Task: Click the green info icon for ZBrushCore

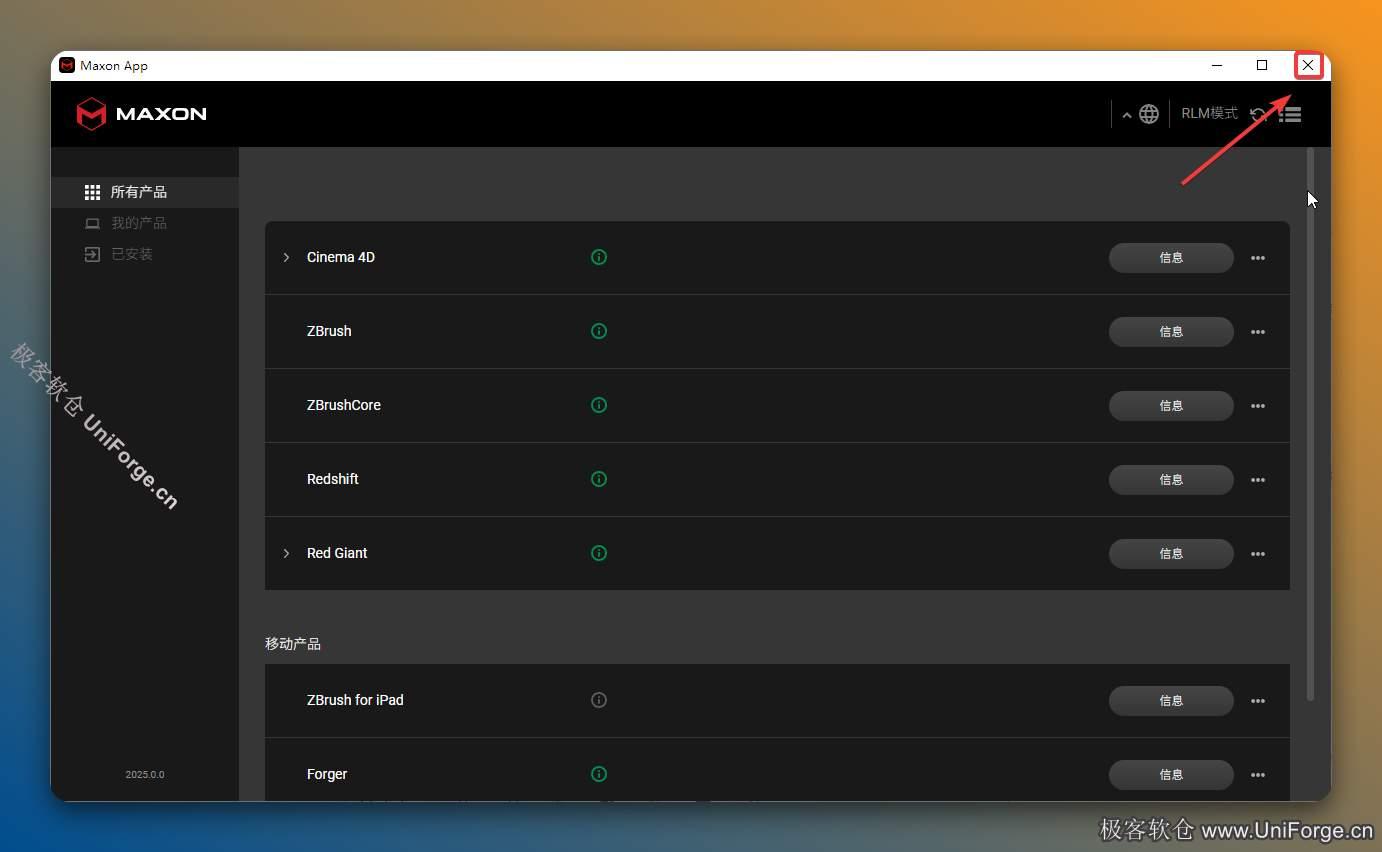Action: 599,405
